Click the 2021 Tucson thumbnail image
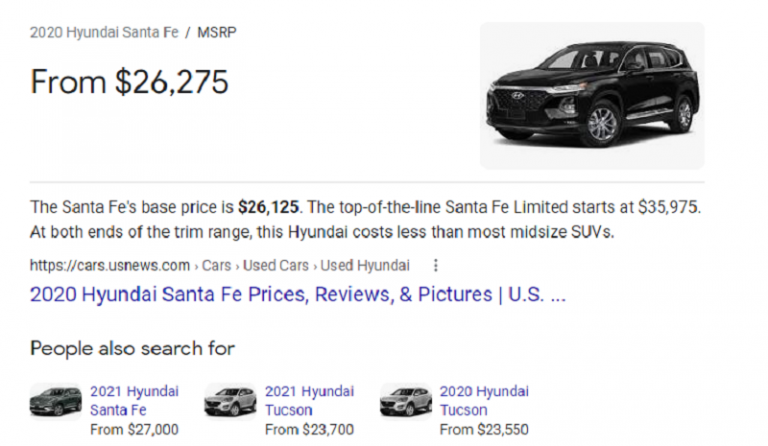This screenshot has height=446, width=768. point(230,401)
